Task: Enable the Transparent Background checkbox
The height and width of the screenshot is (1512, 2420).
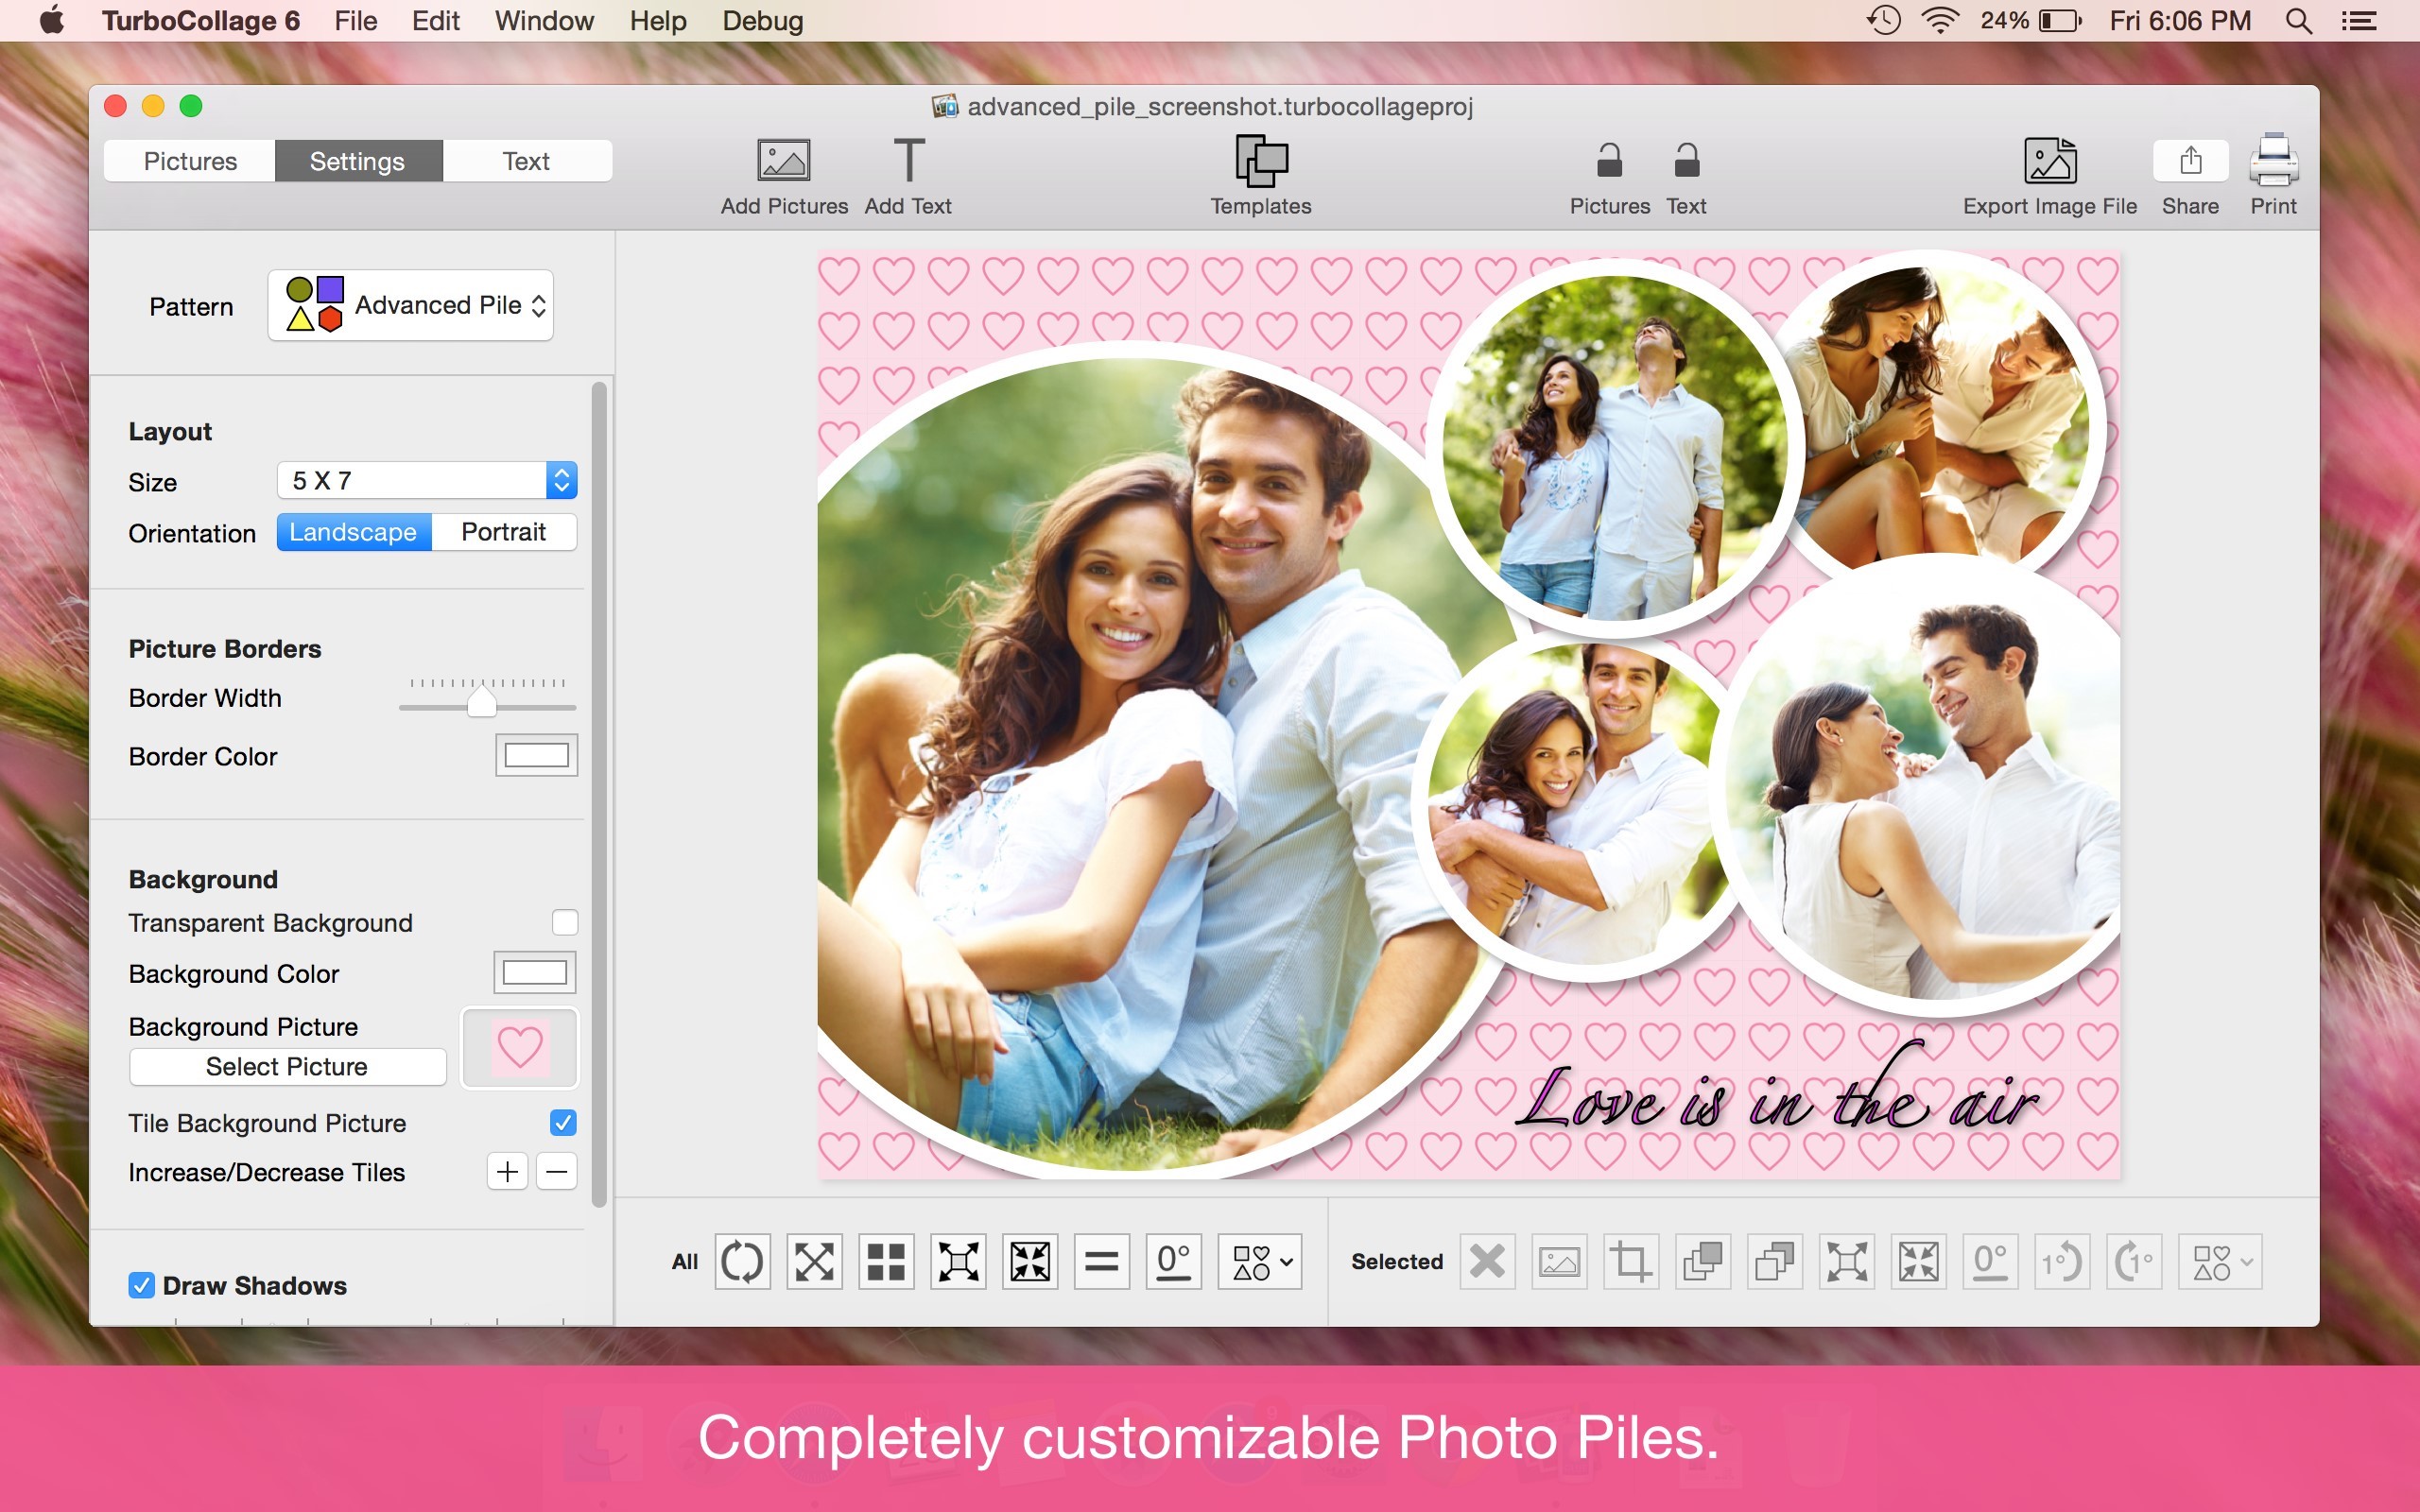Action: 564,922
